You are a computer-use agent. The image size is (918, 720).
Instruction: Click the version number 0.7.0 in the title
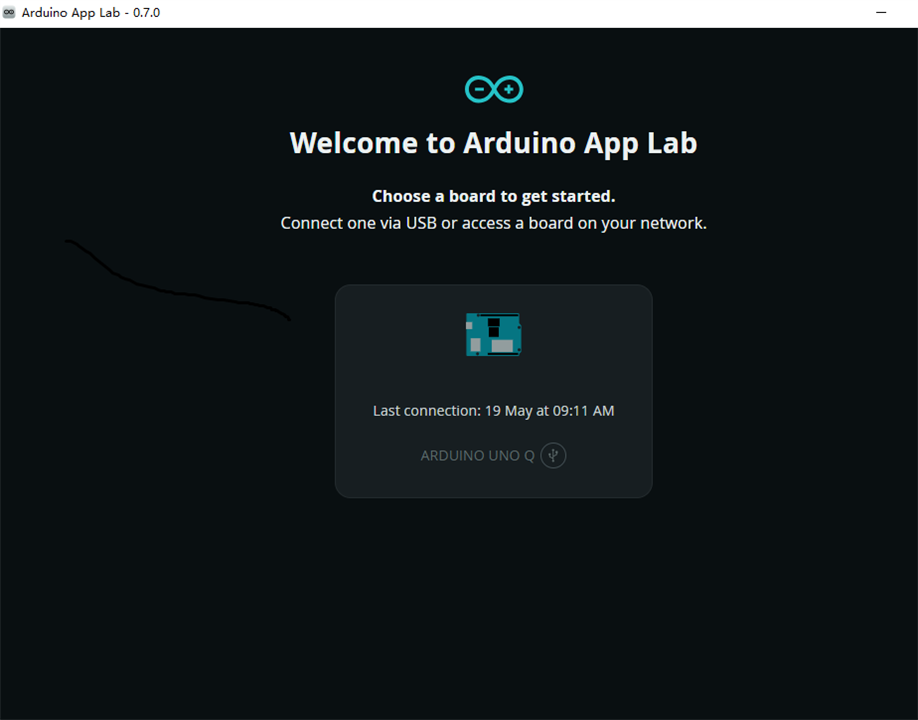[146, 12]
